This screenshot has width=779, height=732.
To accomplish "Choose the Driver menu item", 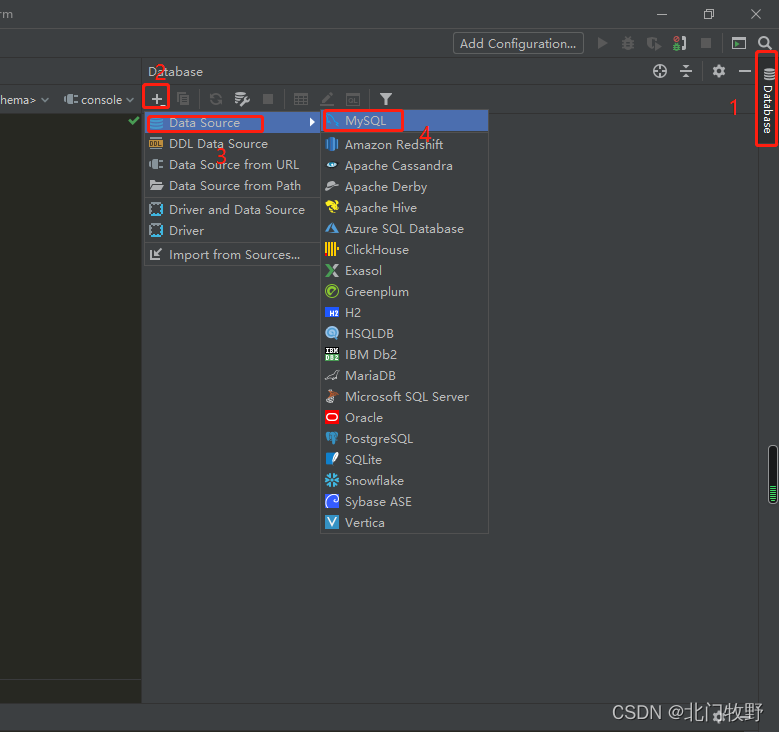I will pos(233,231).
